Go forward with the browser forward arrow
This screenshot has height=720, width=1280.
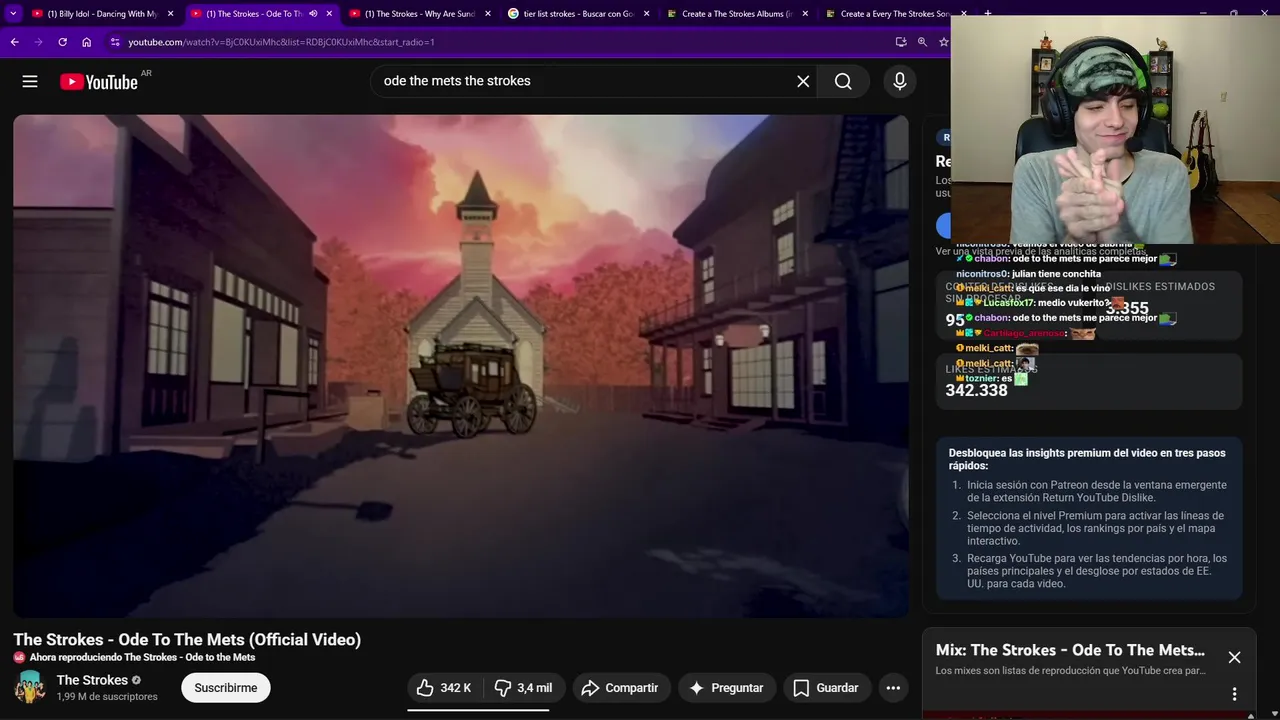[x=38, y=42]
